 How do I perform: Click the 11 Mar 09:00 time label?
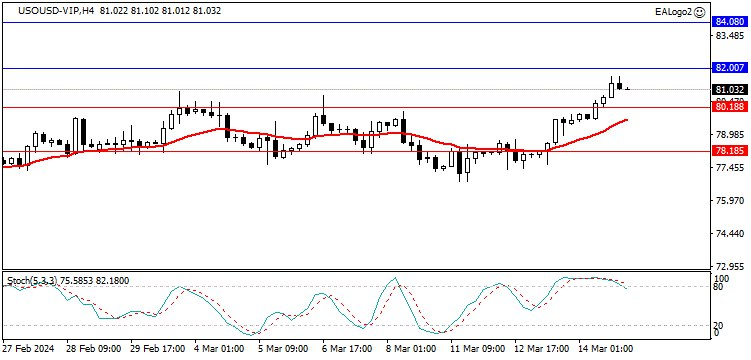coord(477,348)
